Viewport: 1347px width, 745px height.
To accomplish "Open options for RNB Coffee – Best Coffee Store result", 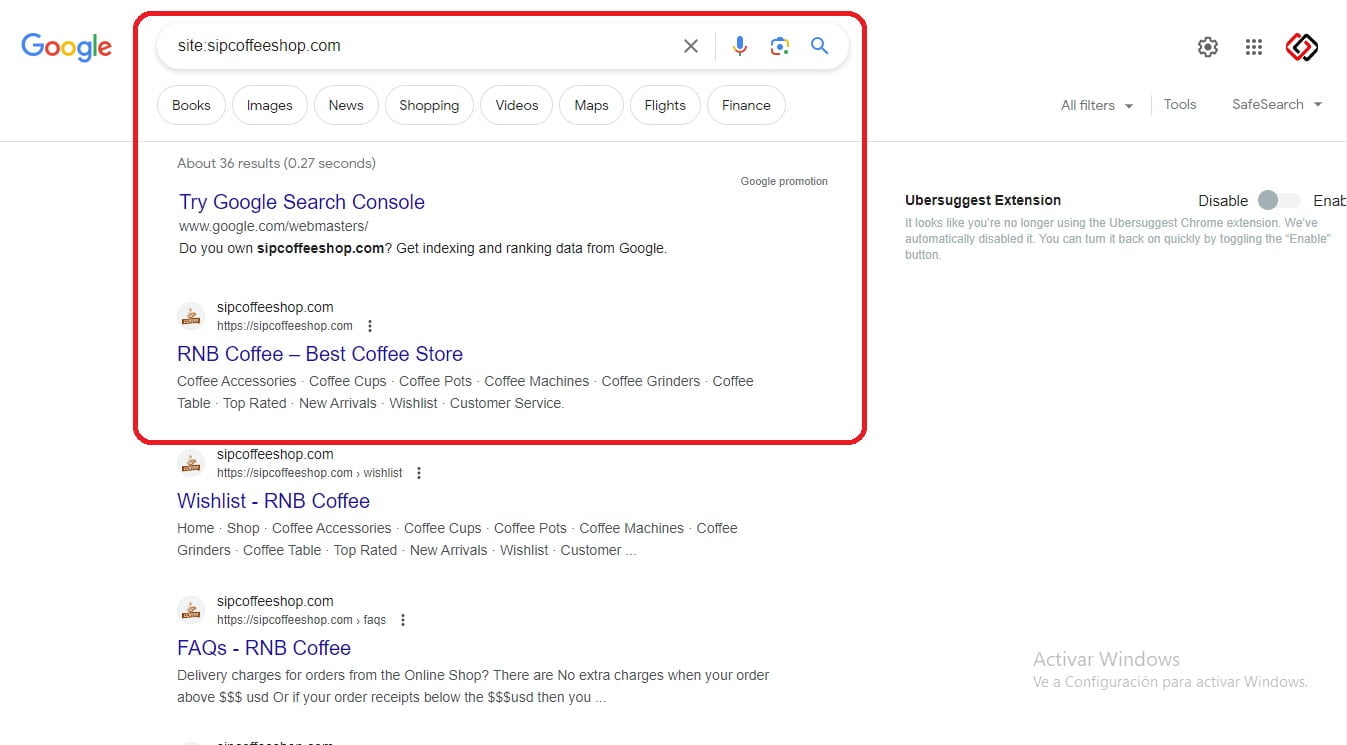I will click(x=370, y=326).
